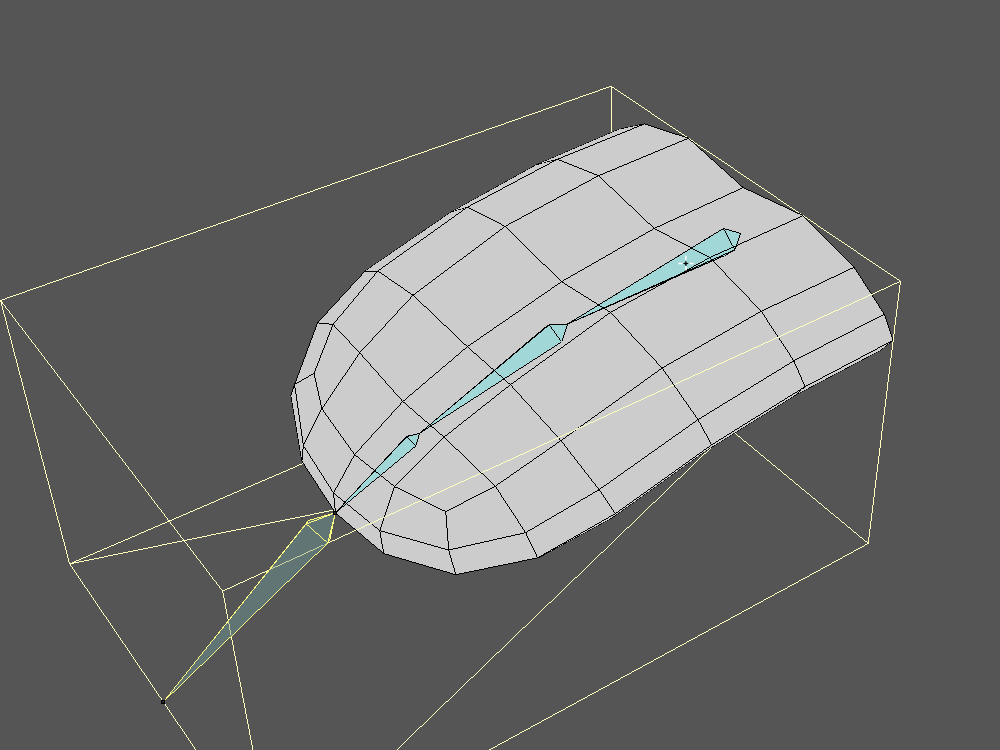This screenshot has width=1000, height=750.
Task: Click the joint where the yellow bone meets the mesh
Action: pyautogui.click(x=333, y=512)
